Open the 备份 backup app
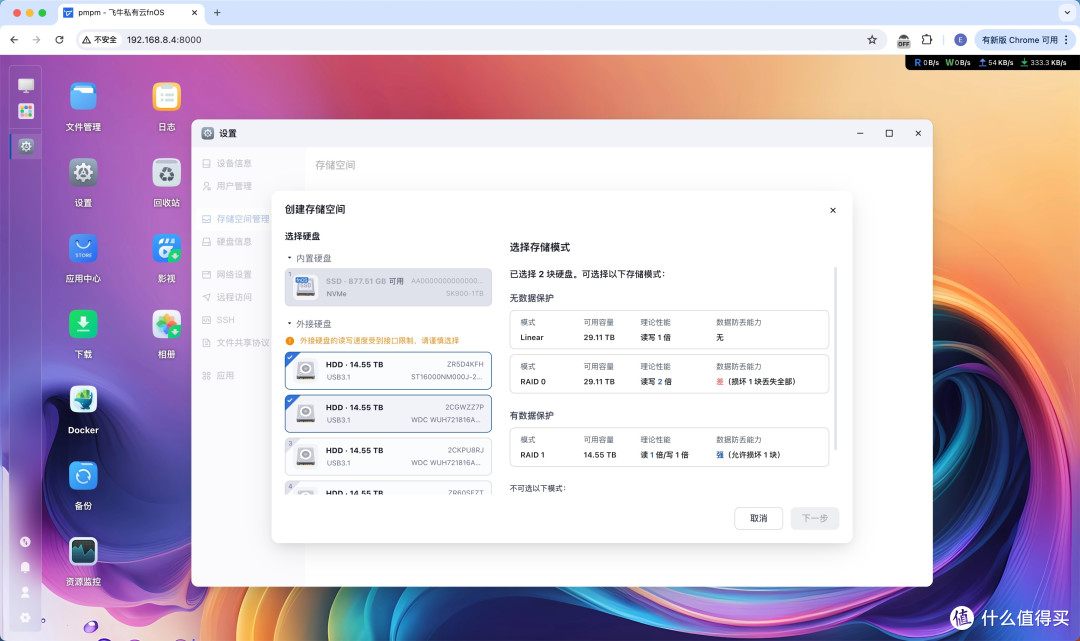This screenshot has height=641, width=1080. coord(83,476)
